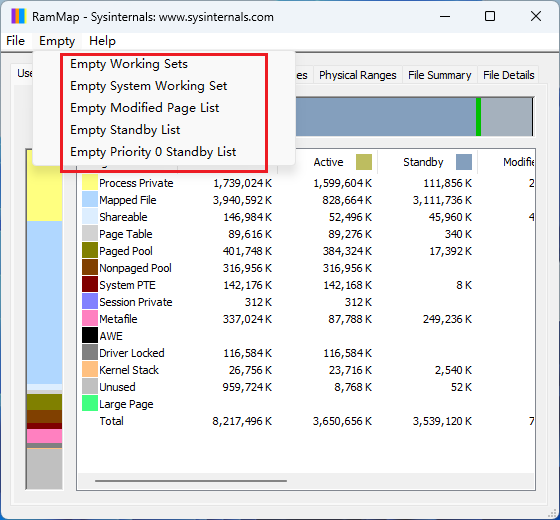The image size is (560, 520).
Task: Click the black AWE swatch
Action: (x=90, y=336)
